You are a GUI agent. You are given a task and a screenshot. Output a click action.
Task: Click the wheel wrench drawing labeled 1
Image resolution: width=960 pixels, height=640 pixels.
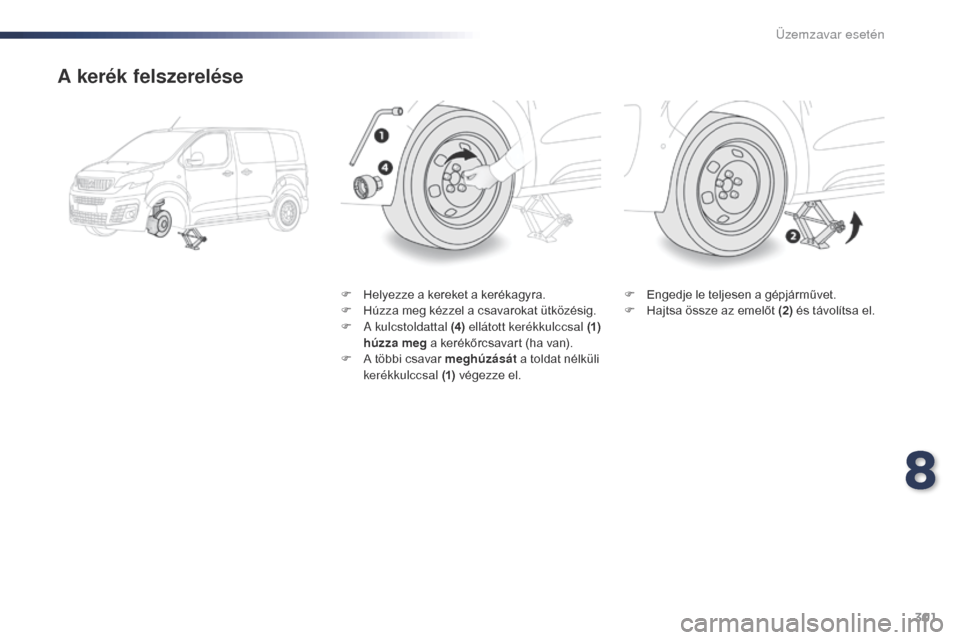click(375, 135)
